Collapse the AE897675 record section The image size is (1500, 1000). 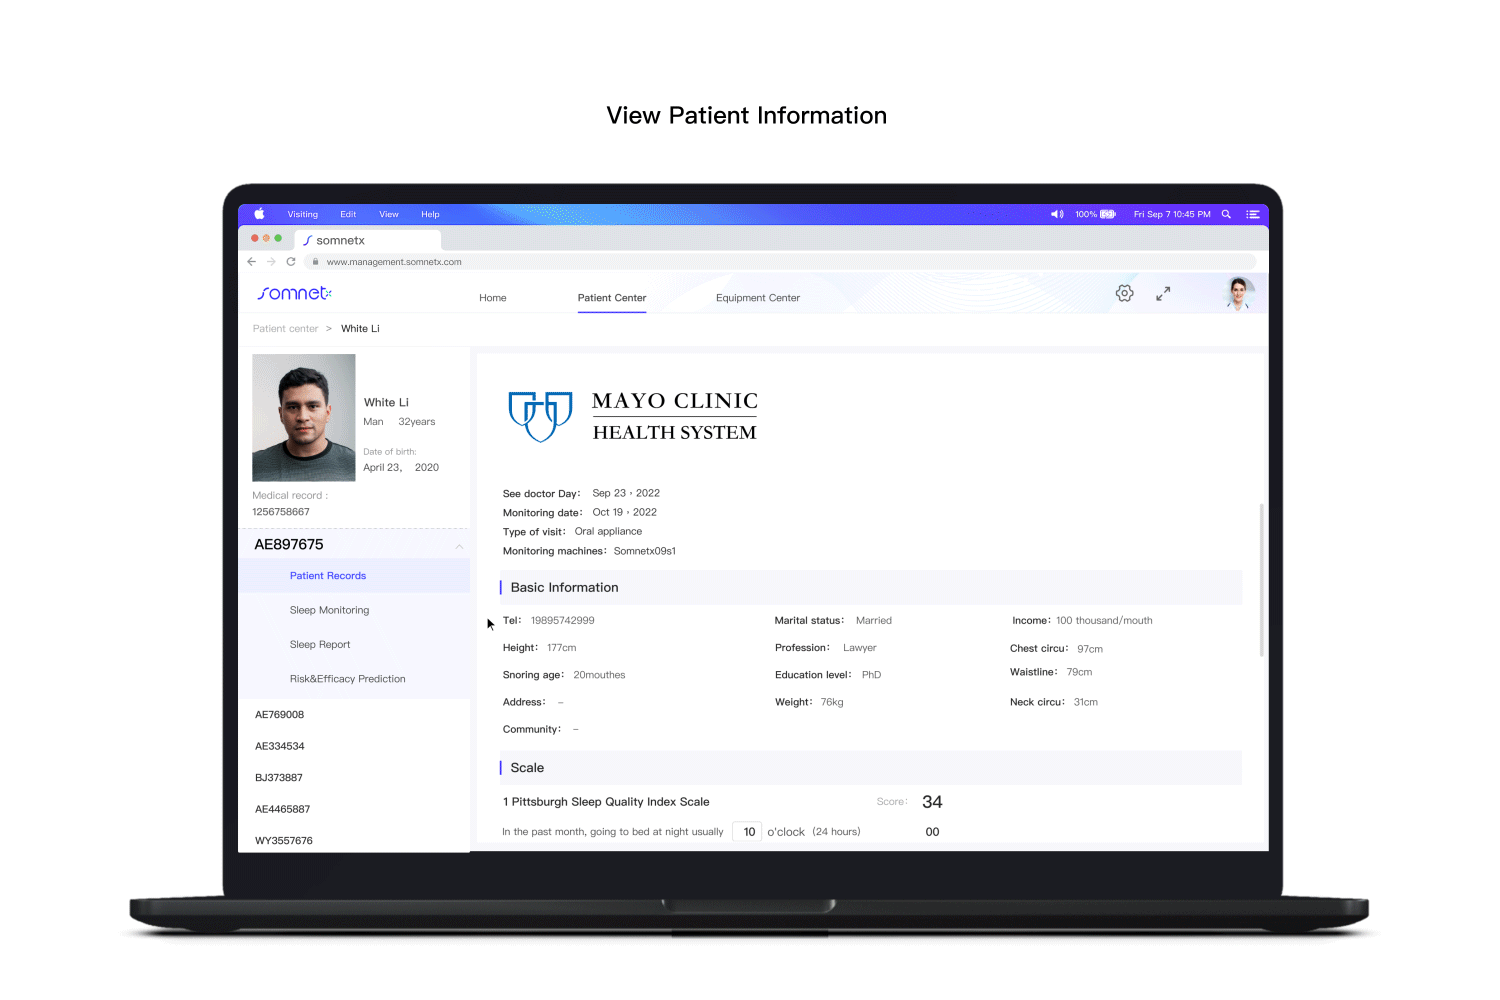coord(459,545)
